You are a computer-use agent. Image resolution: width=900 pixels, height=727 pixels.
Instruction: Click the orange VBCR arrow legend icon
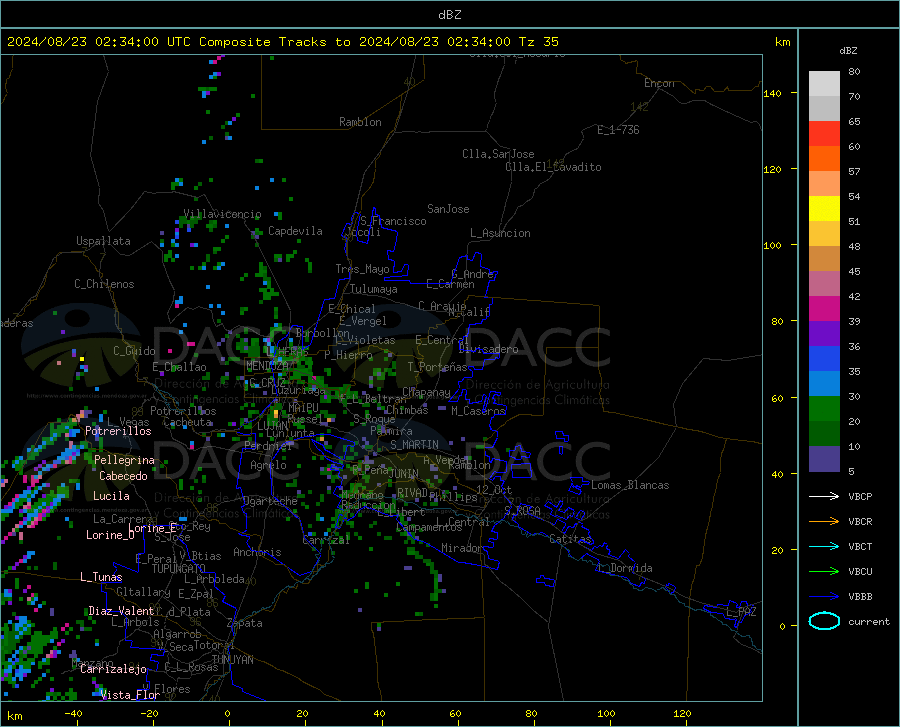pyautogui.click(x=824, y=522)
